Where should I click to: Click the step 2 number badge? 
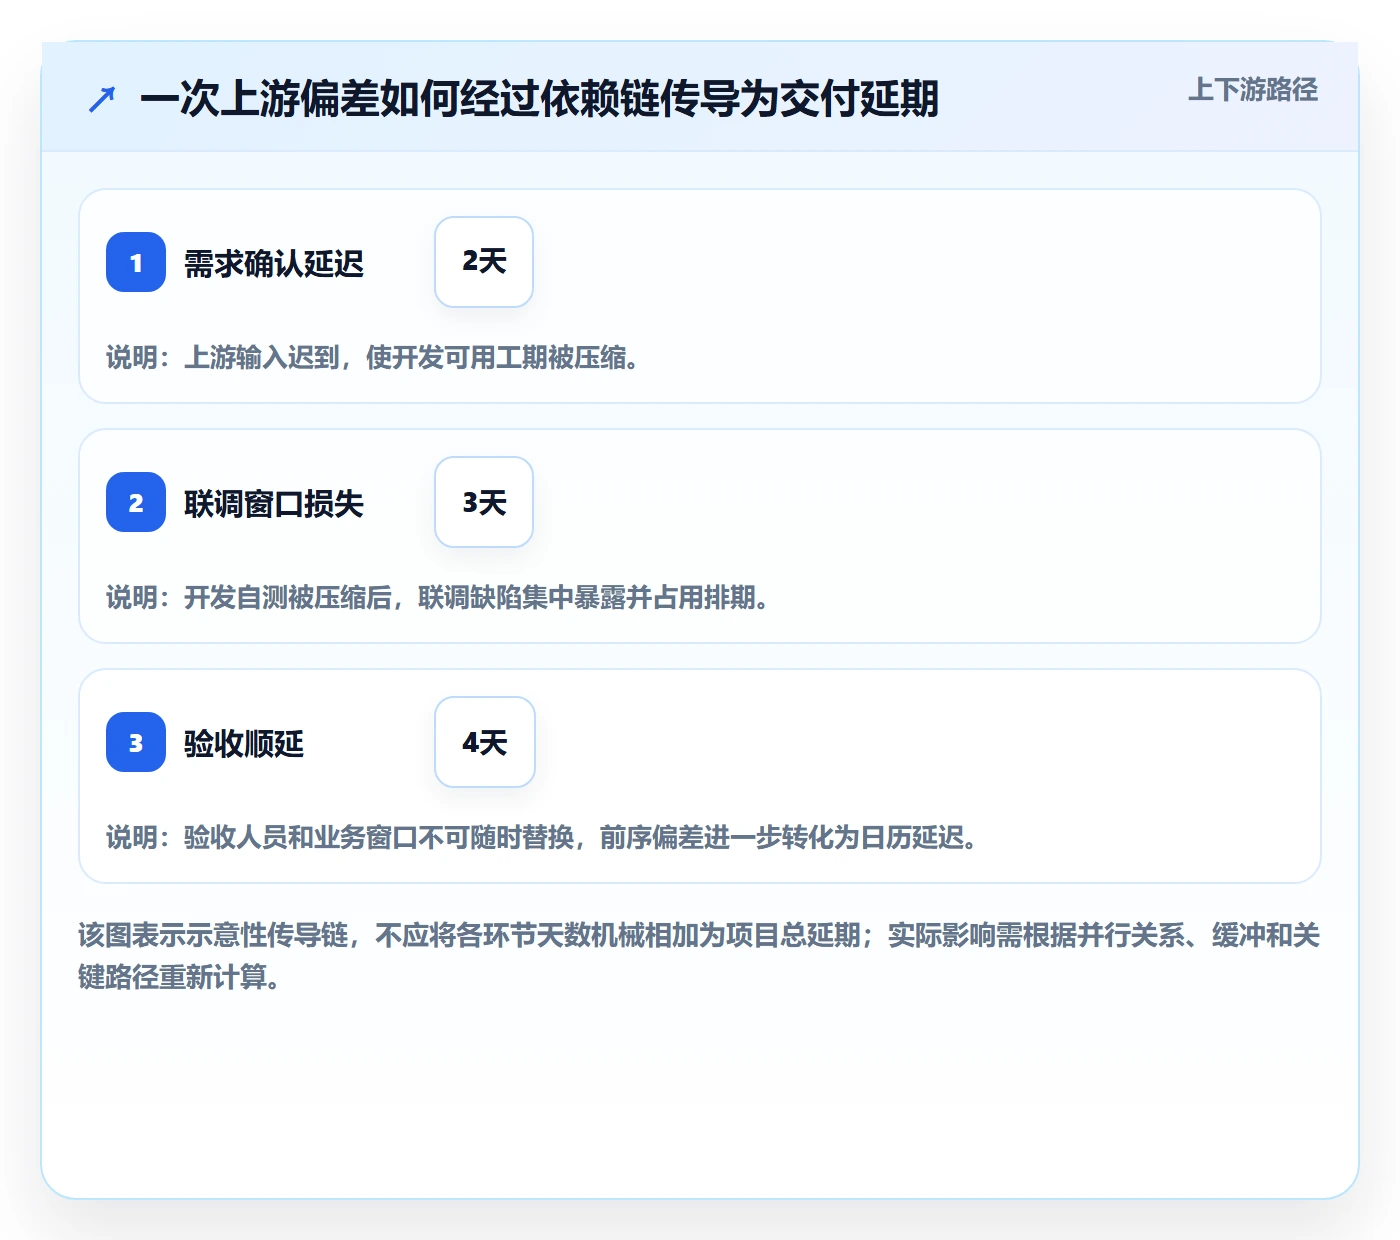pyautogui.click(x=136, y=502)
